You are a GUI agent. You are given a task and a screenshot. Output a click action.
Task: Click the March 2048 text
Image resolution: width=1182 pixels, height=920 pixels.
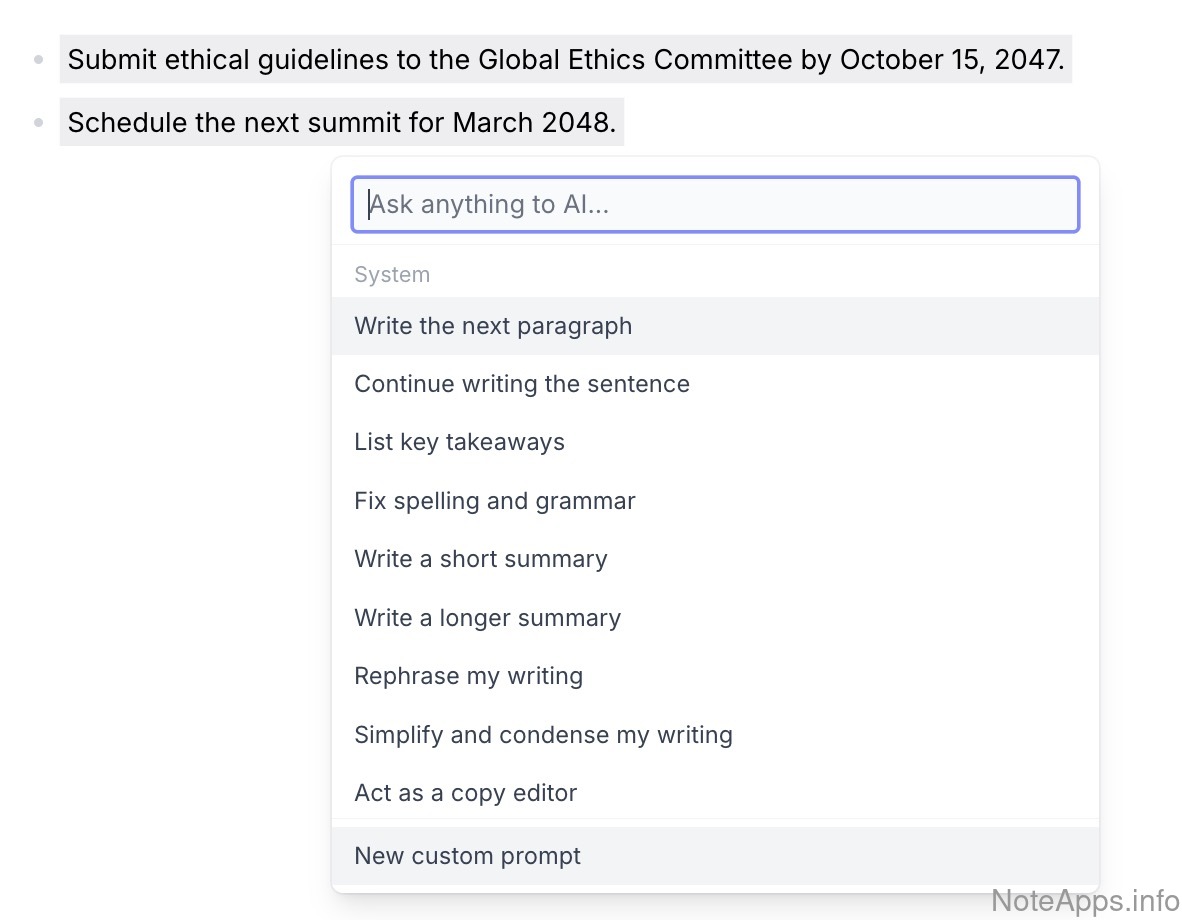tap(531, 123)
